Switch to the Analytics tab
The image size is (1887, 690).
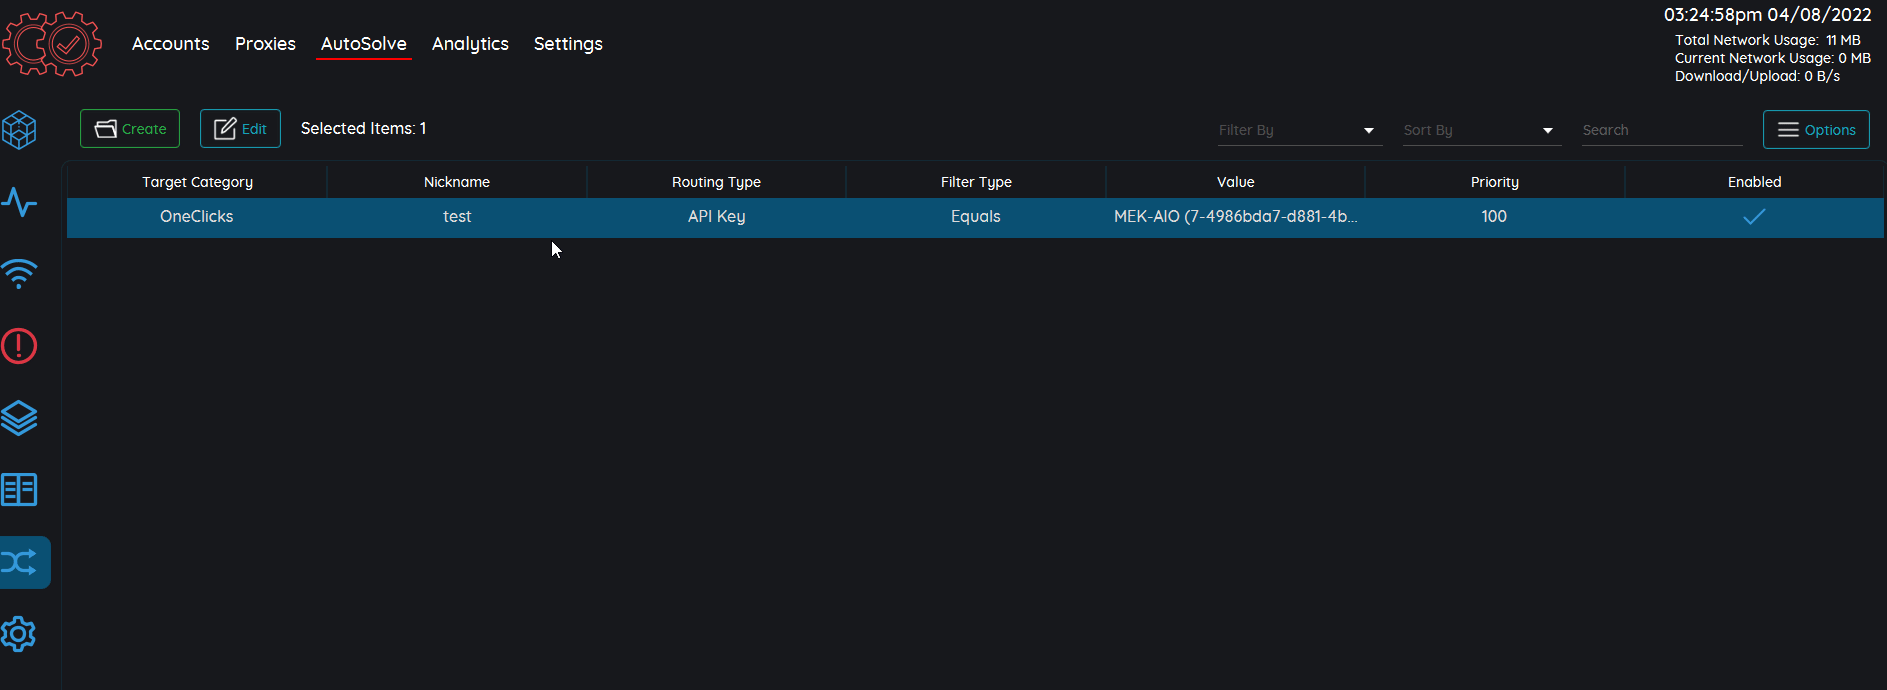point(470,44)
